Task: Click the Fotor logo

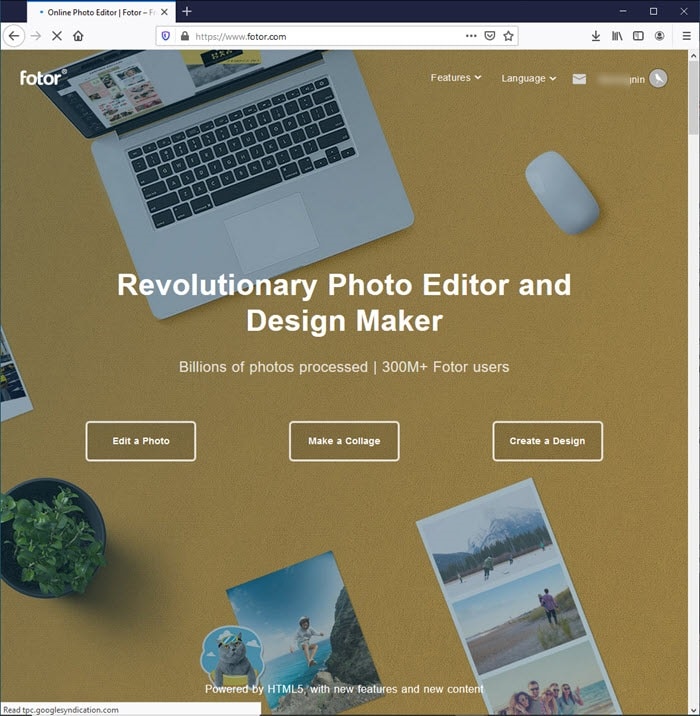Action: point(43,78)
